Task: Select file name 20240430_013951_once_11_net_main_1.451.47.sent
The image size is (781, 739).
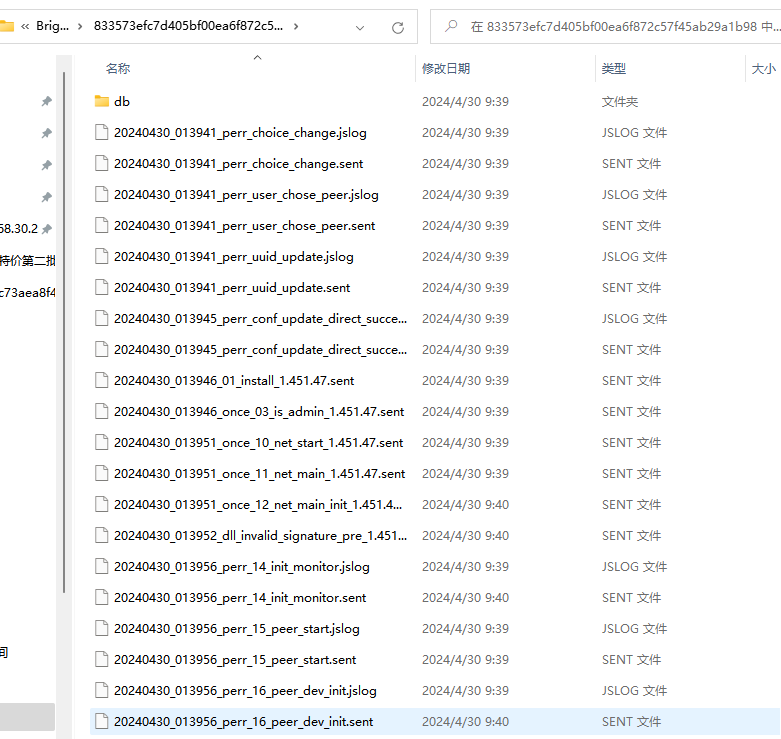Action: [259, 474]
